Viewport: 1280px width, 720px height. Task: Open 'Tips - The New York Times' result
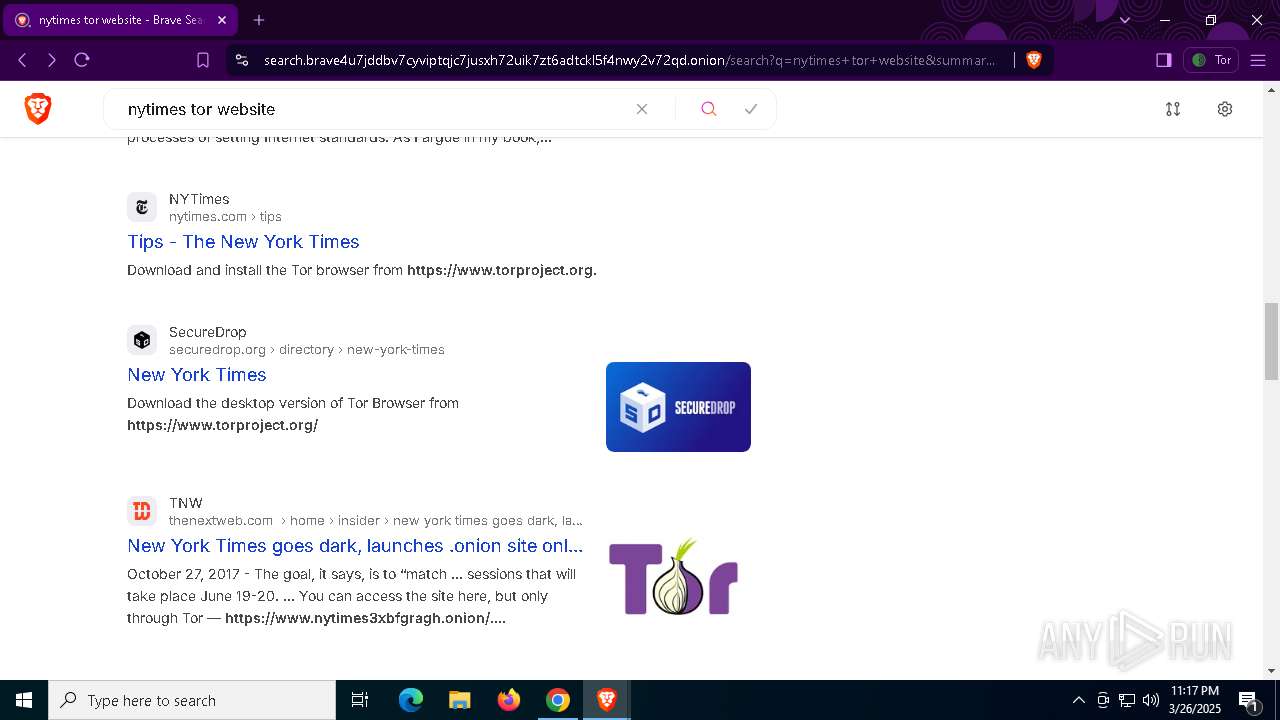click(x=243, y=242)
